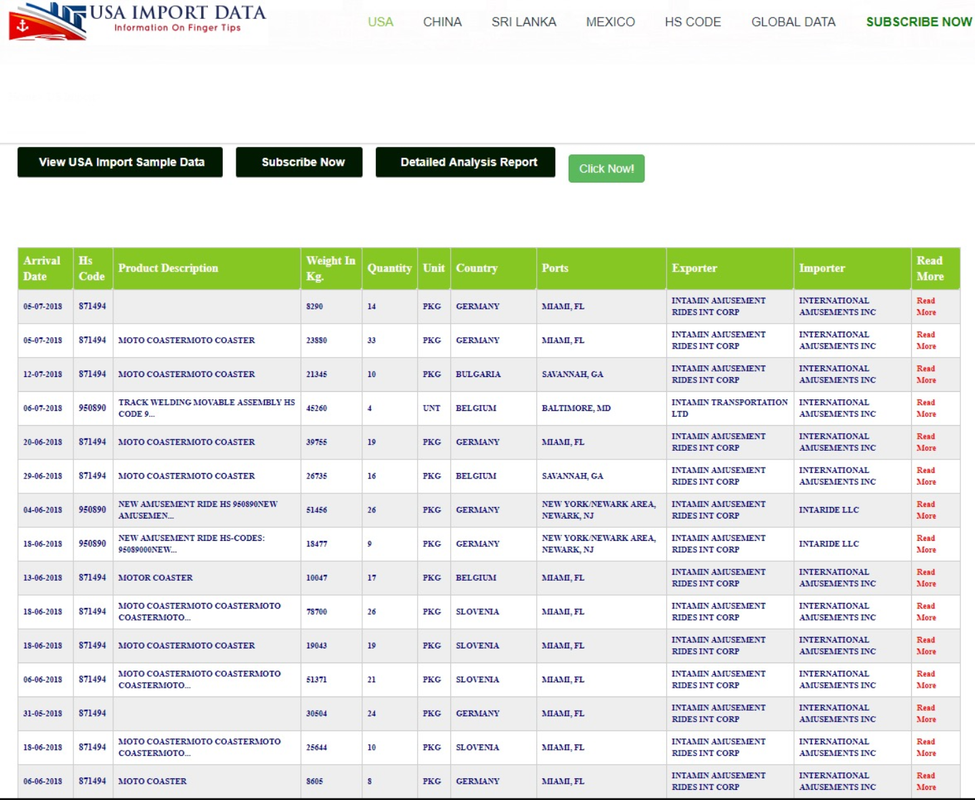
Task: Open Read More for weight 8605 row
Action: coord(926,781)
